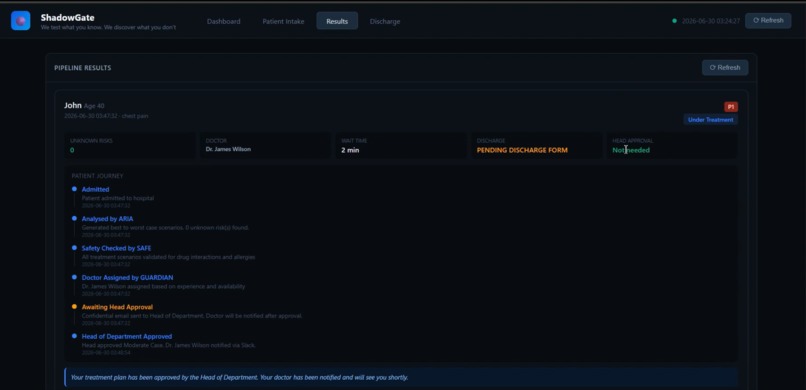The height and width of the screenshot is (390, 806).
Task: Click the app tagline under ShadowGate
Action: 108,27
